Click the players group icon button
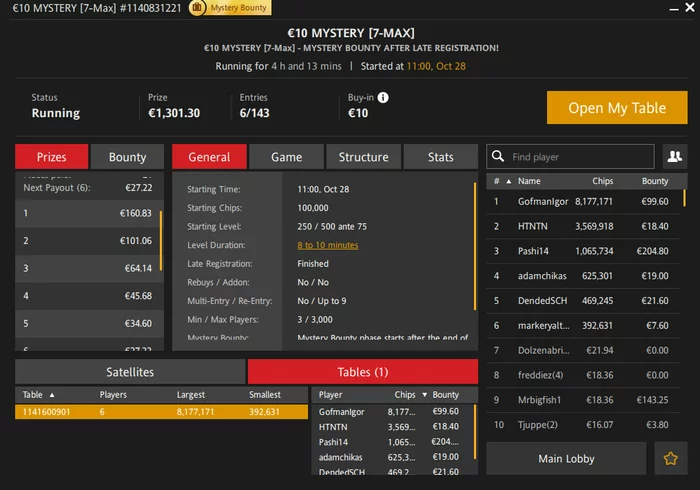700x490 pixels. tap(675, 156)
